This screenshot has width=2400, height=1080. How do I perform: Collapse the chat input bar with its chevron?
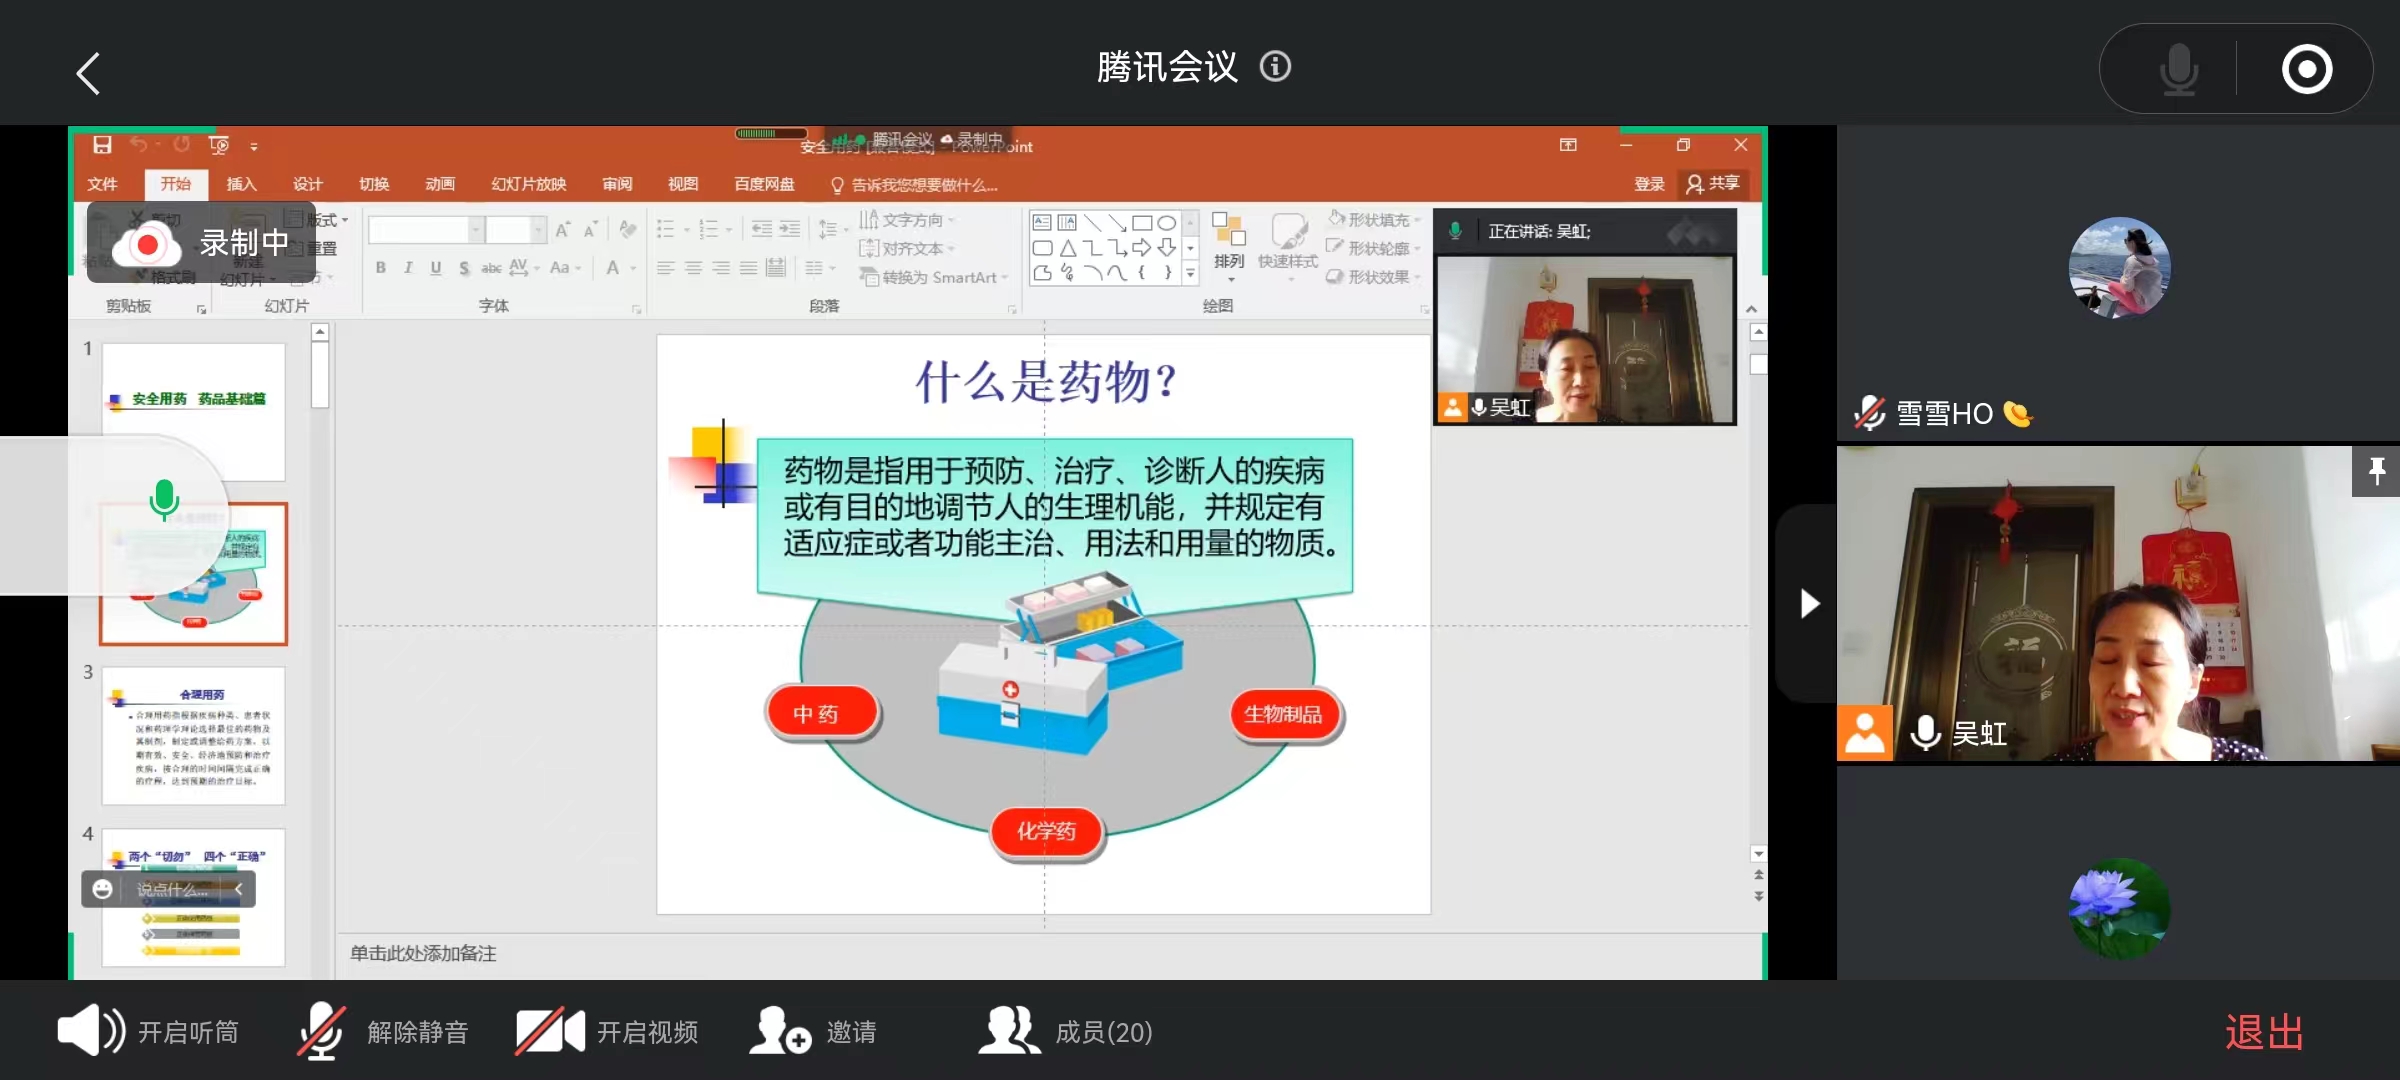(x=238, y=889)
